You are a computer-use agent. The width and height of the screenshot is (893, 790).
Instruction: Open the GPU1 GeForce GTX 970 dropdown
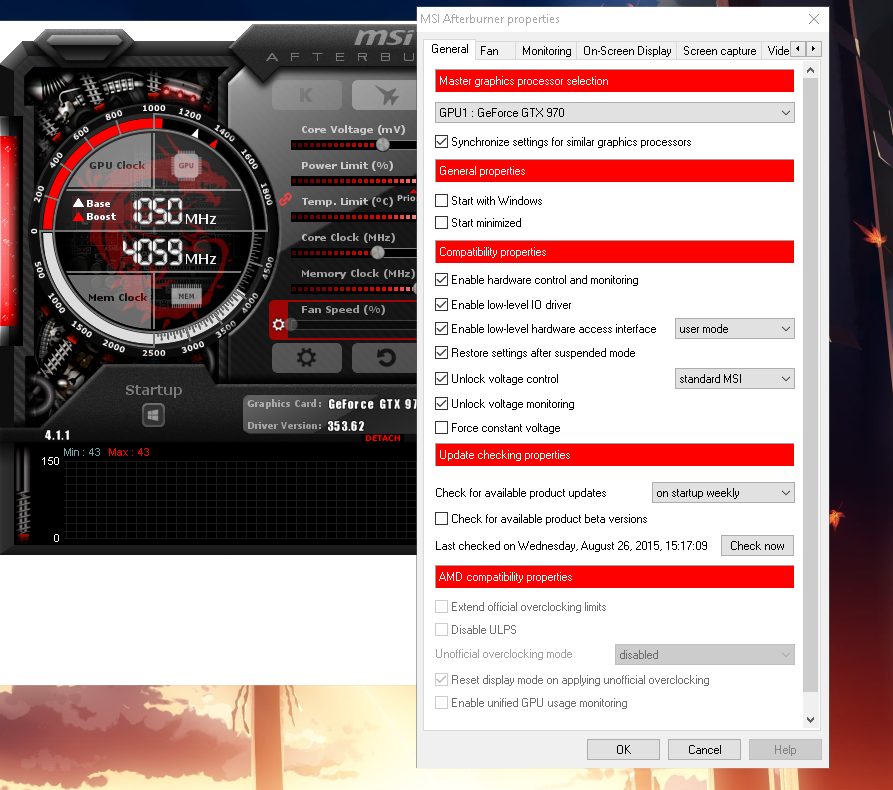click(615, 113)
